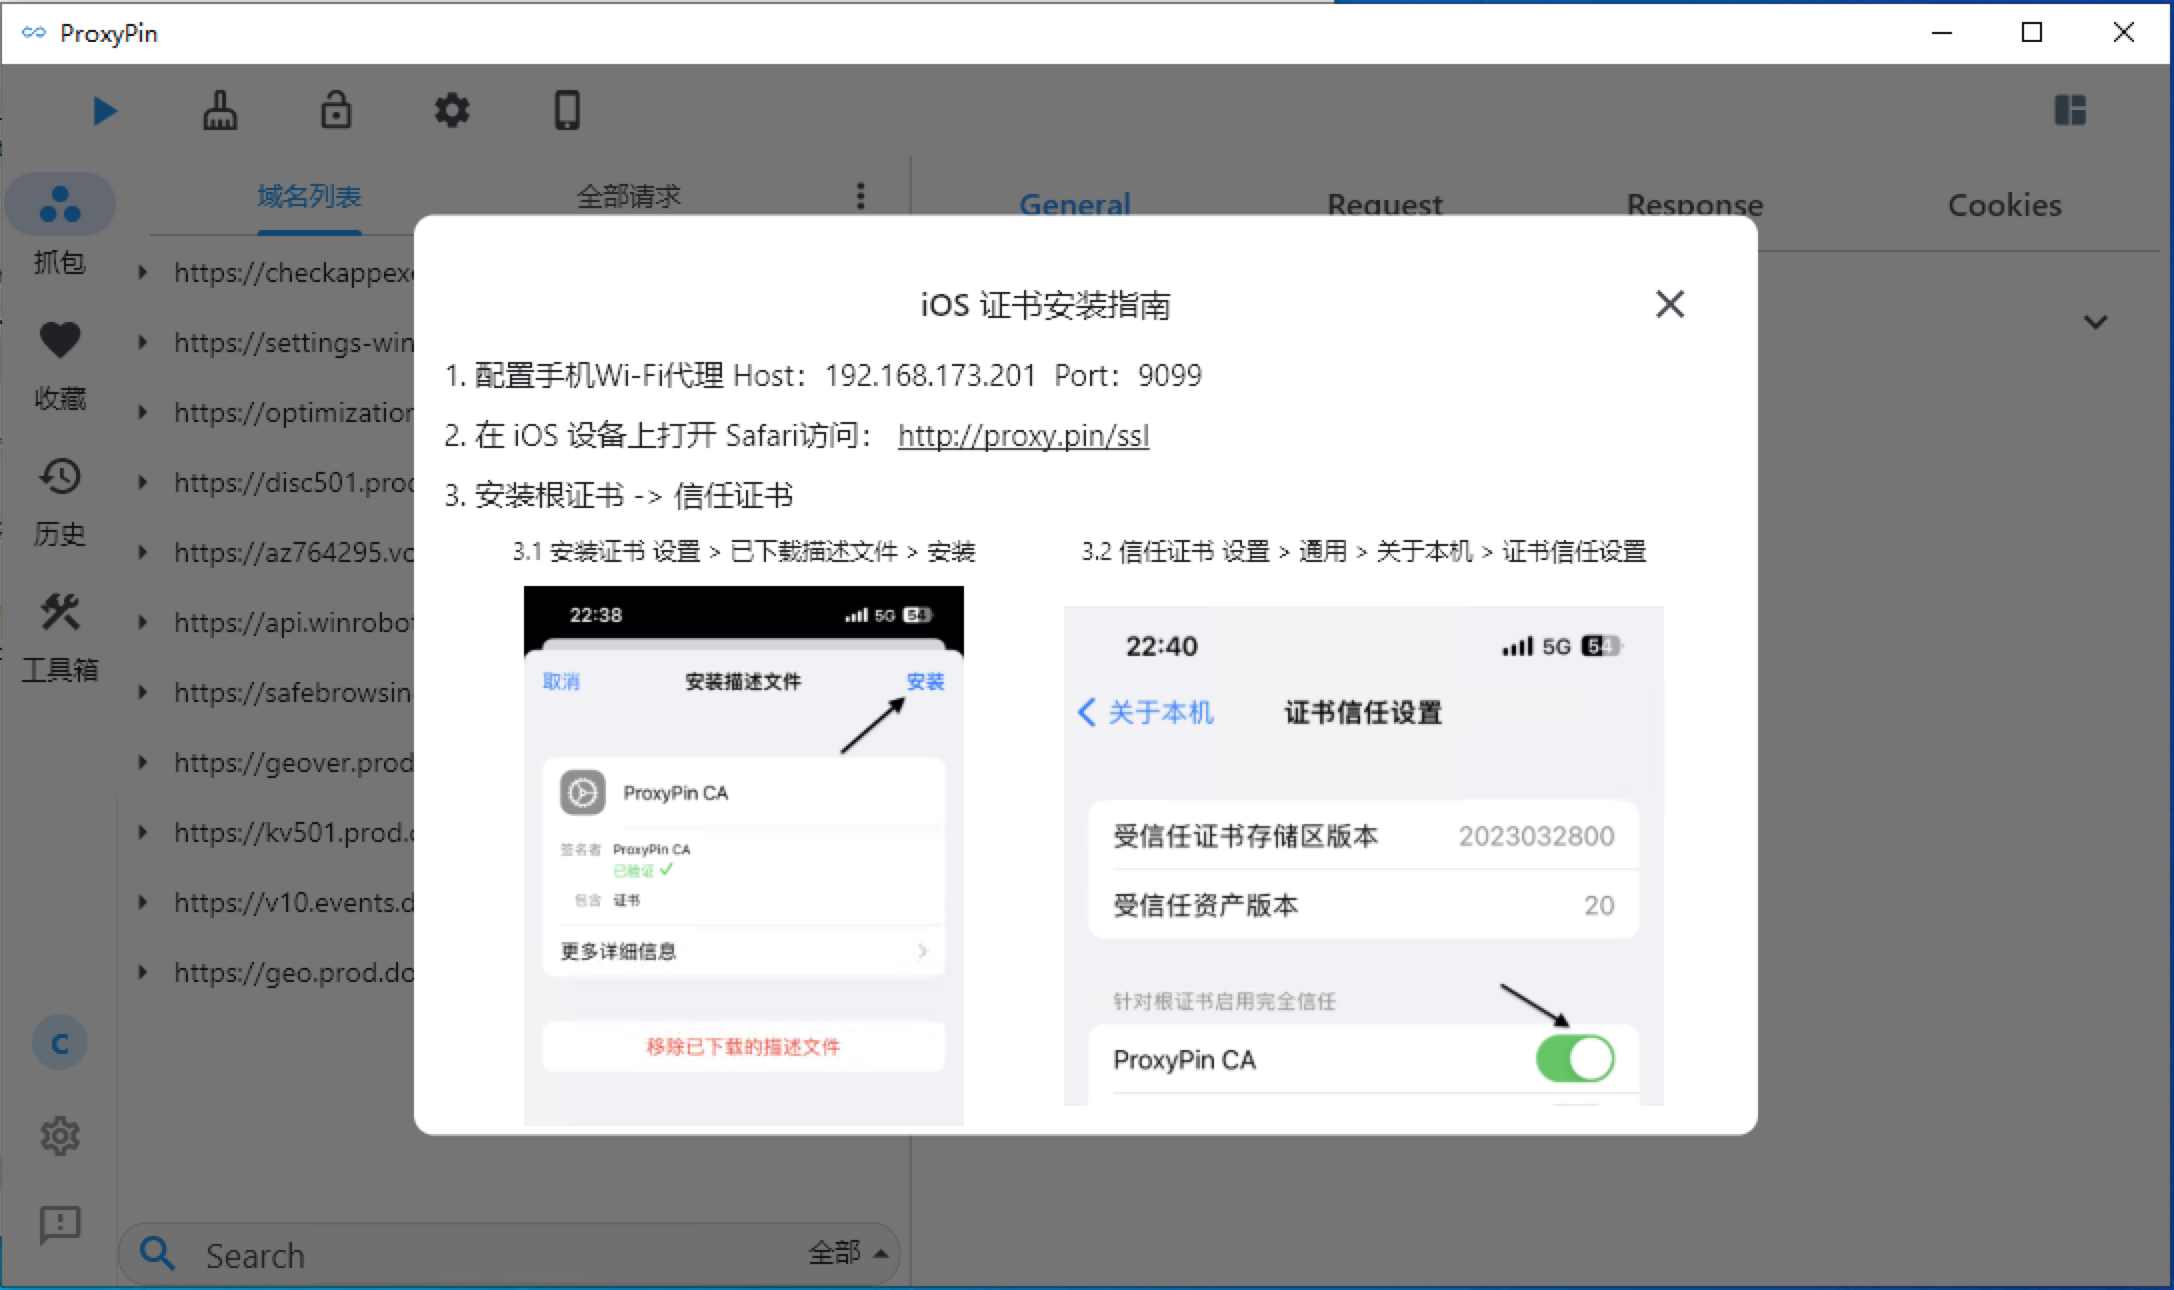The width and height of the screenshot is (2174, 1290).
Task: Open the three-dot more menu
Action: click(x=861, y=196)
